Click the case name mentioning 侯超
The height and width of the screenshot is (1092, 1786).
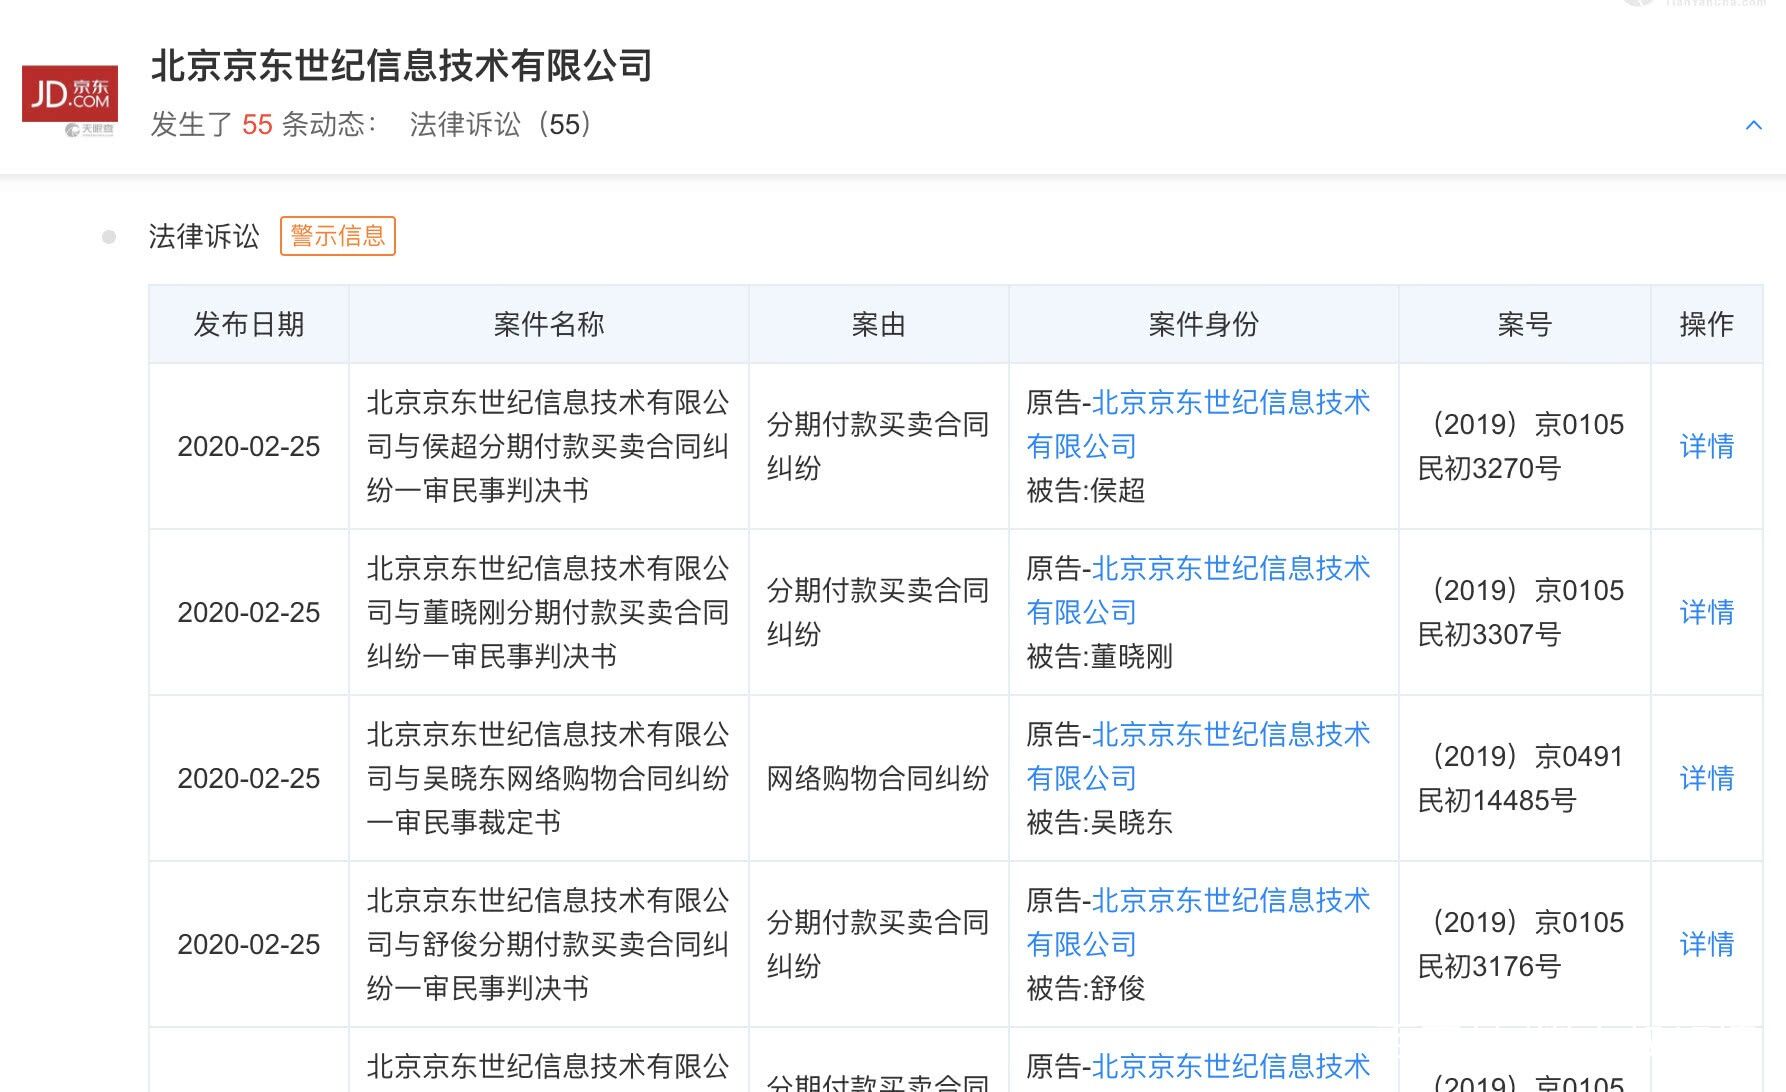pyautogui.click(x=548, y=446)
